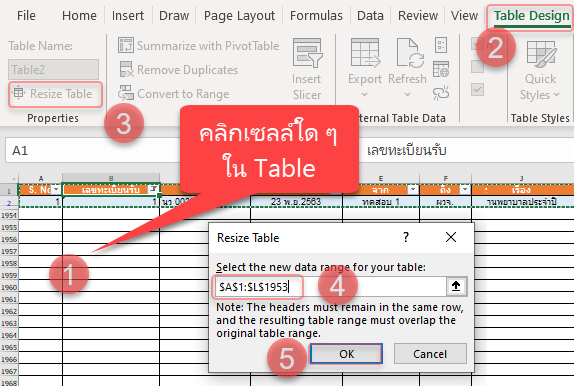
Task: Open the Review tab
Action: pyautogui.click(x=418, y=16)
